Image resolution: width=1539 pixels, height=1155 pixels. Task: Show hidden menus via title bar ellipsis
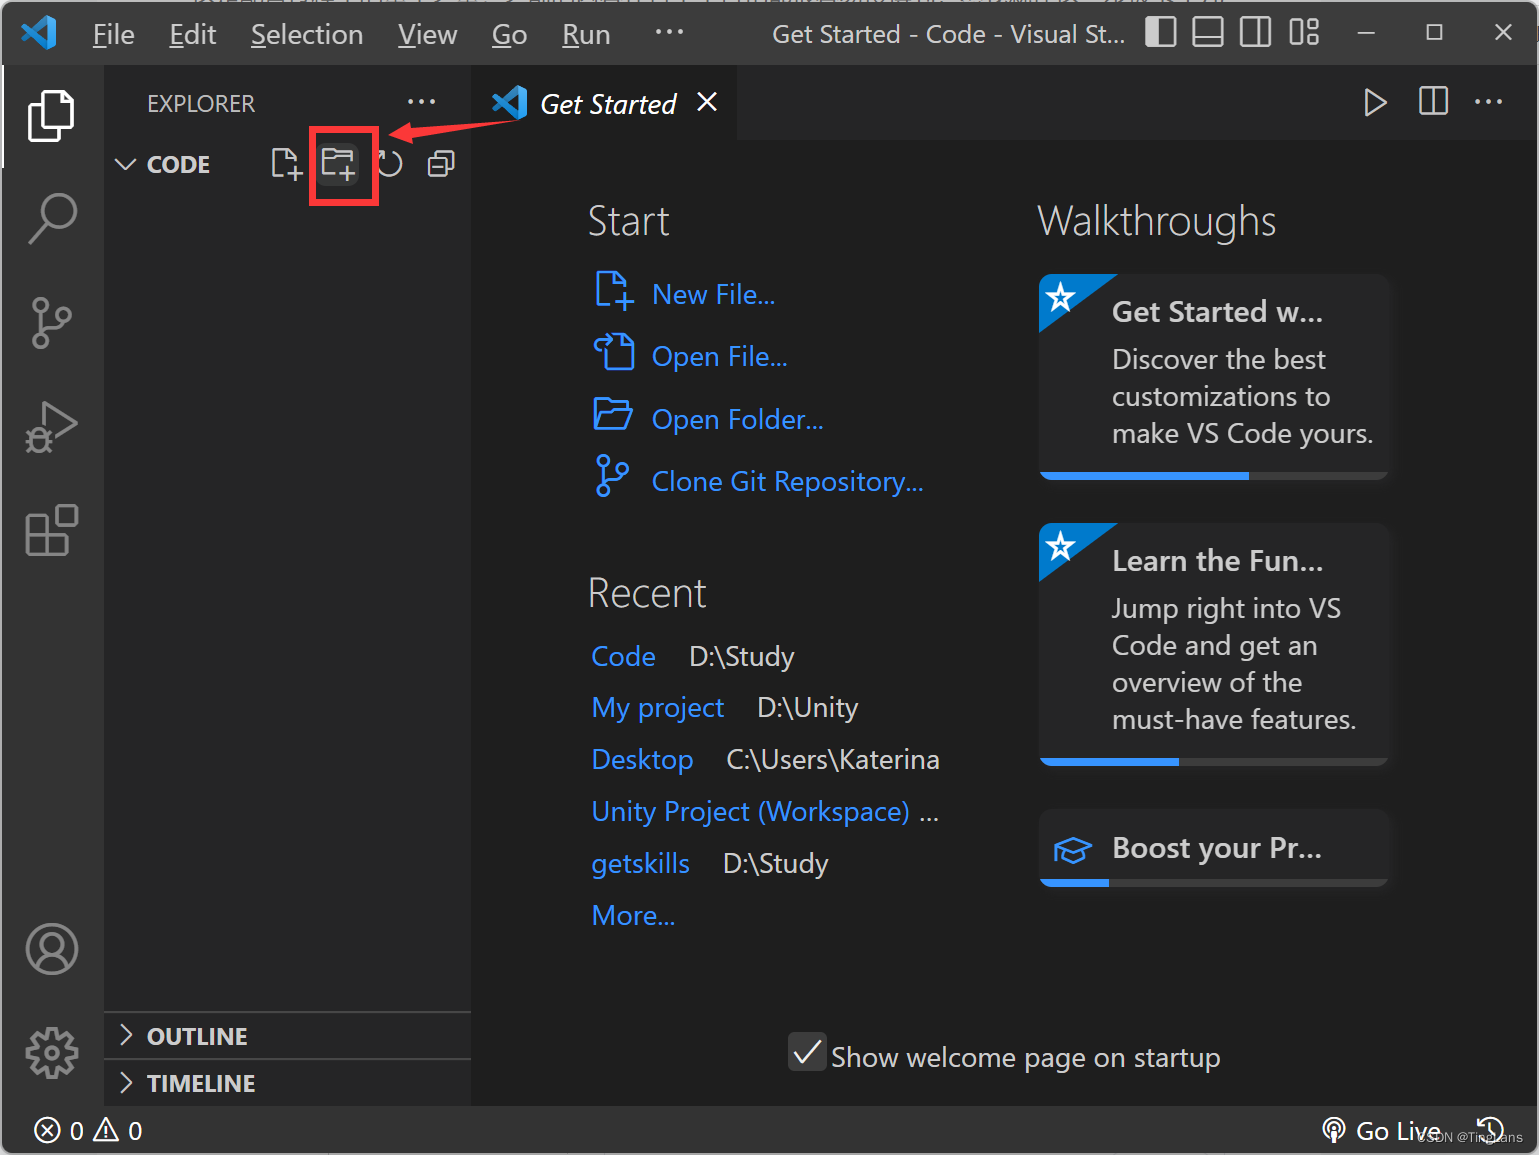[669, 32]
